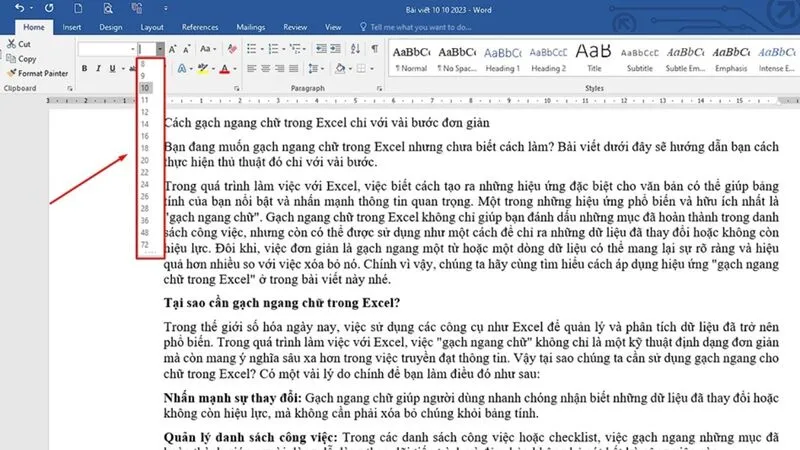The image size is (800, 450).
Task: Create a new blank document icon
Action: click(x=78, y=8)
